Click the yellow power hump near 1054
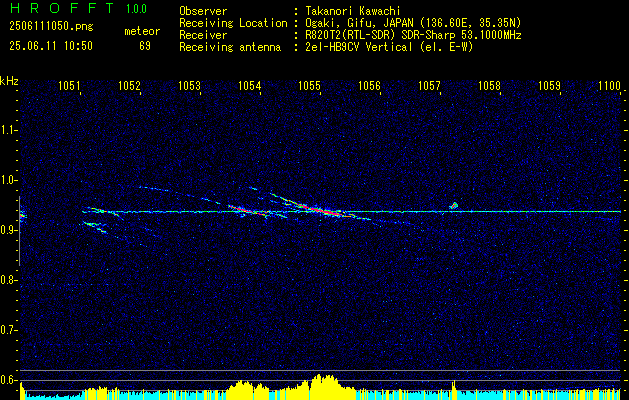Screen dimensions: 629x400 [x=241, y=390]
